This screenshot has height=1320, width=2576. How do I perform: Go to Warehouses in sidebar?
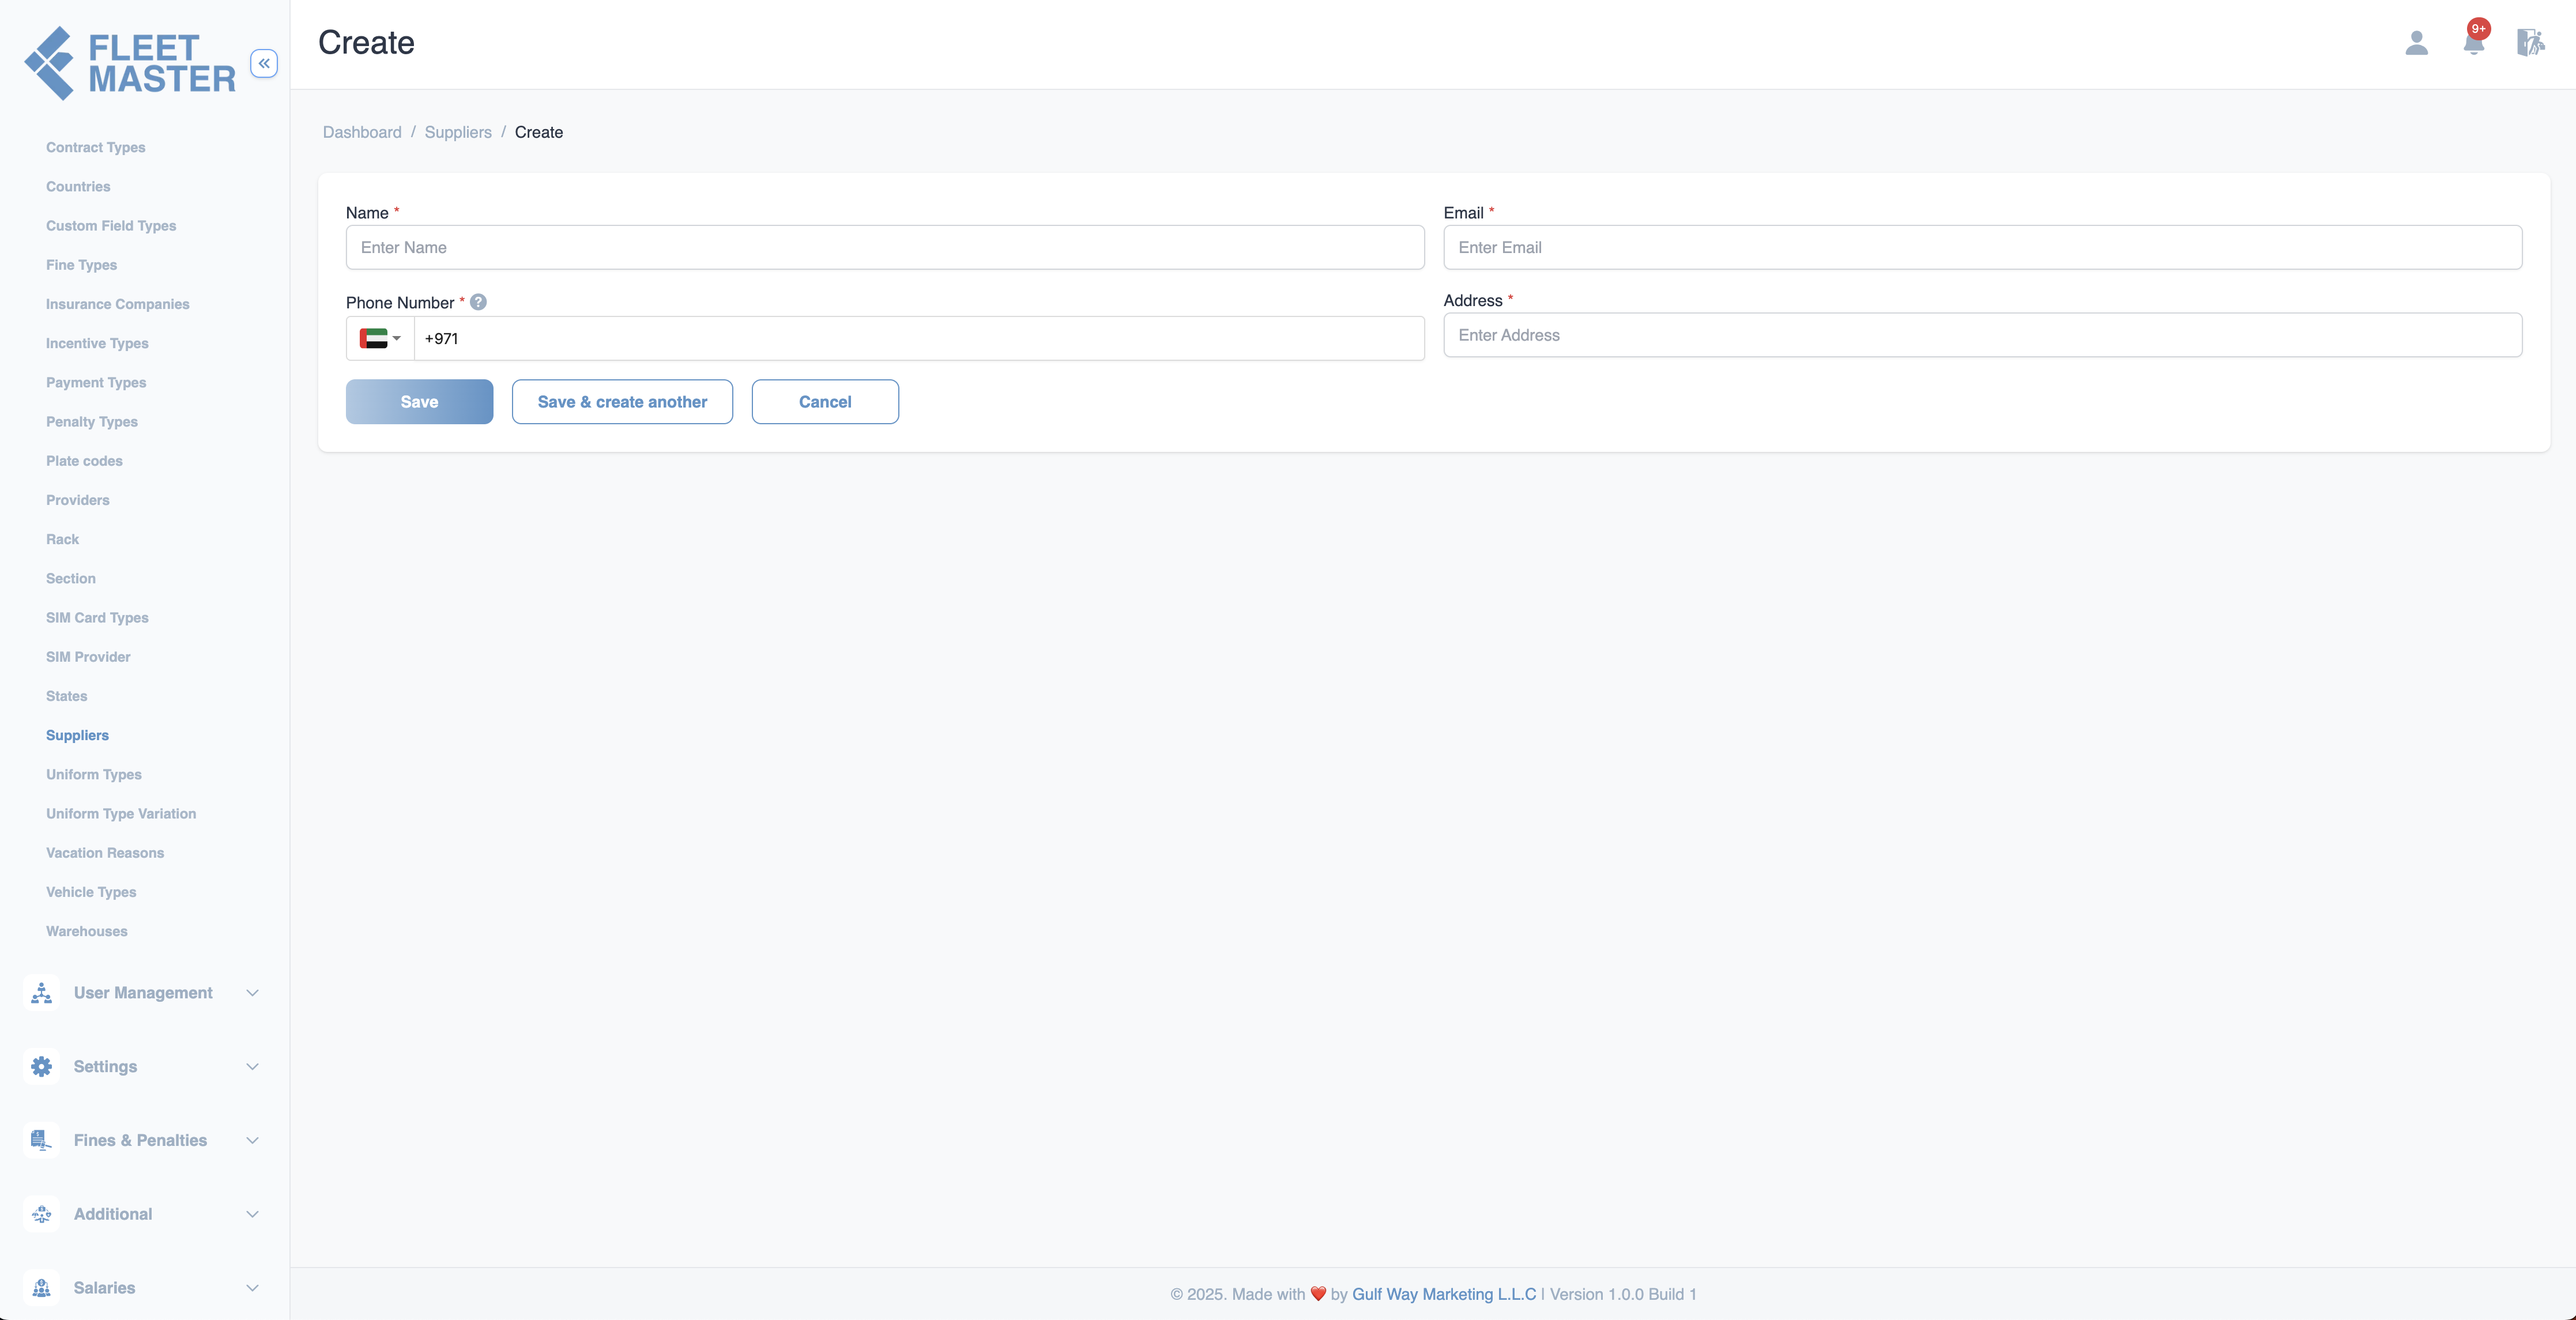[87, 931]
